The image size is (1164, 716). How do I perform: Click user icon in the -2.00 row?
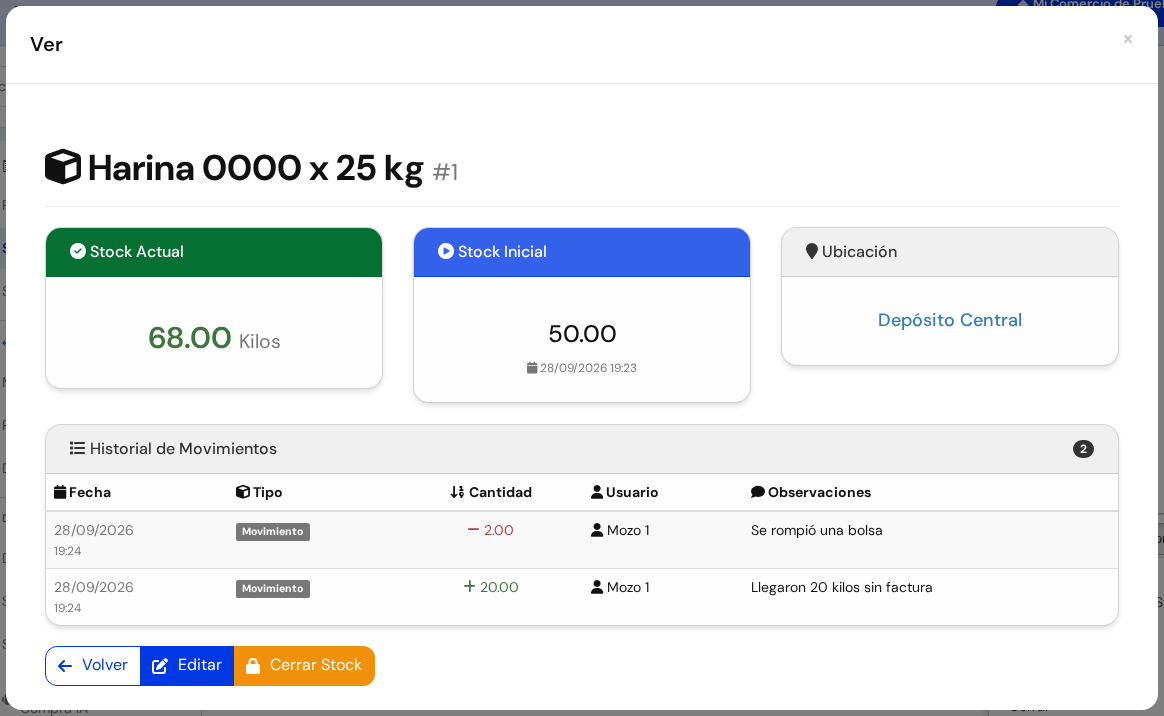point(597,530)
